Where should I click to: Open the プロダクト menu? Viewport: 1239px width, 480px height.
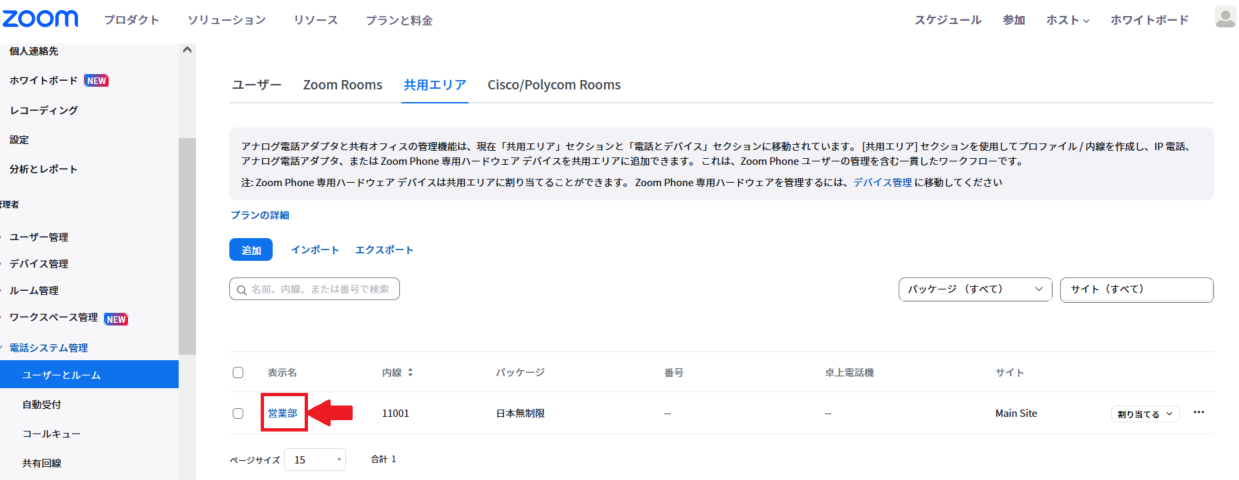click(x=132, y=20)
